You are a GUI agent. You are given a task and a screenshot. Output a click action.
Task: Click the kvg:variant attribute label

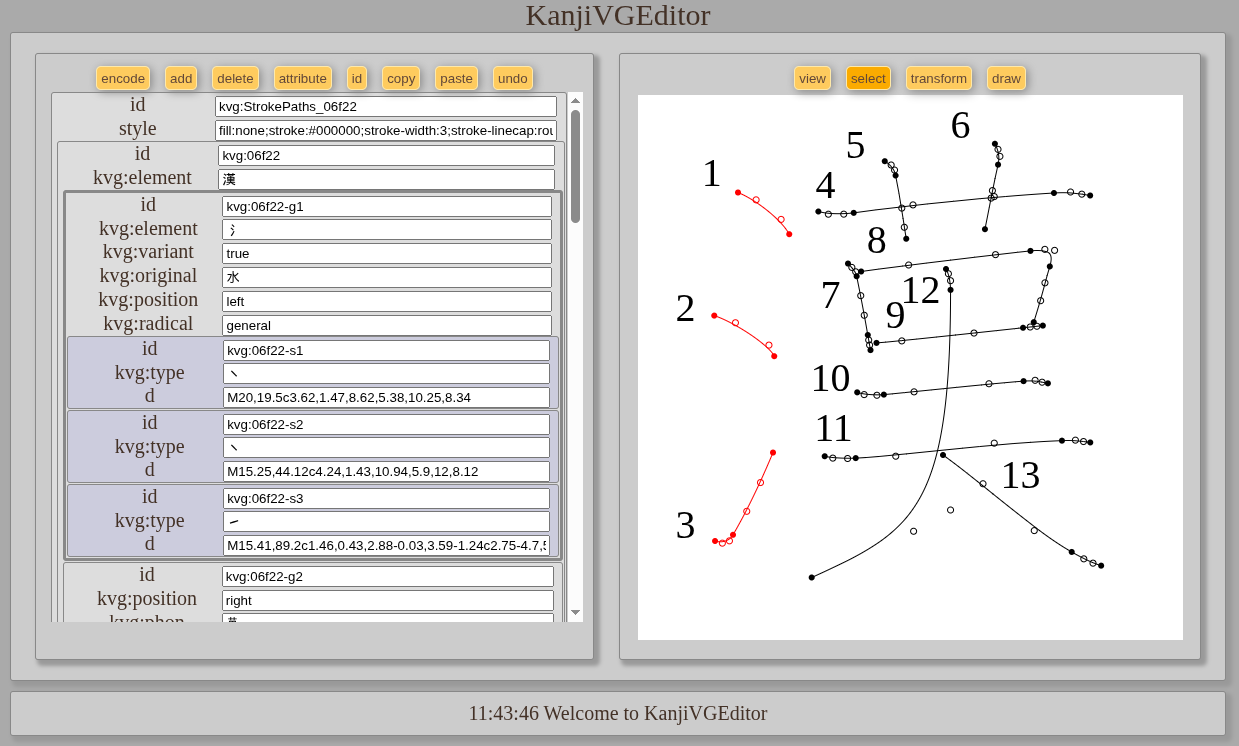coord(148,252)
